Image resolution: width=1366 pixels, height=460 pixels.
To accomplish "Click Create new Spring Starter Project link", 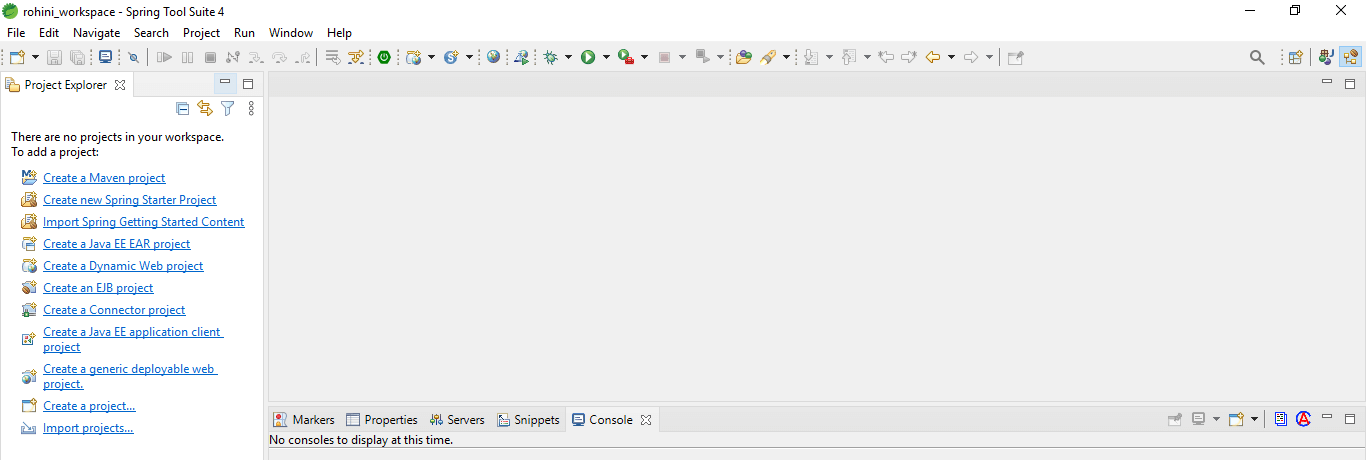I will [x=130, y=200].
